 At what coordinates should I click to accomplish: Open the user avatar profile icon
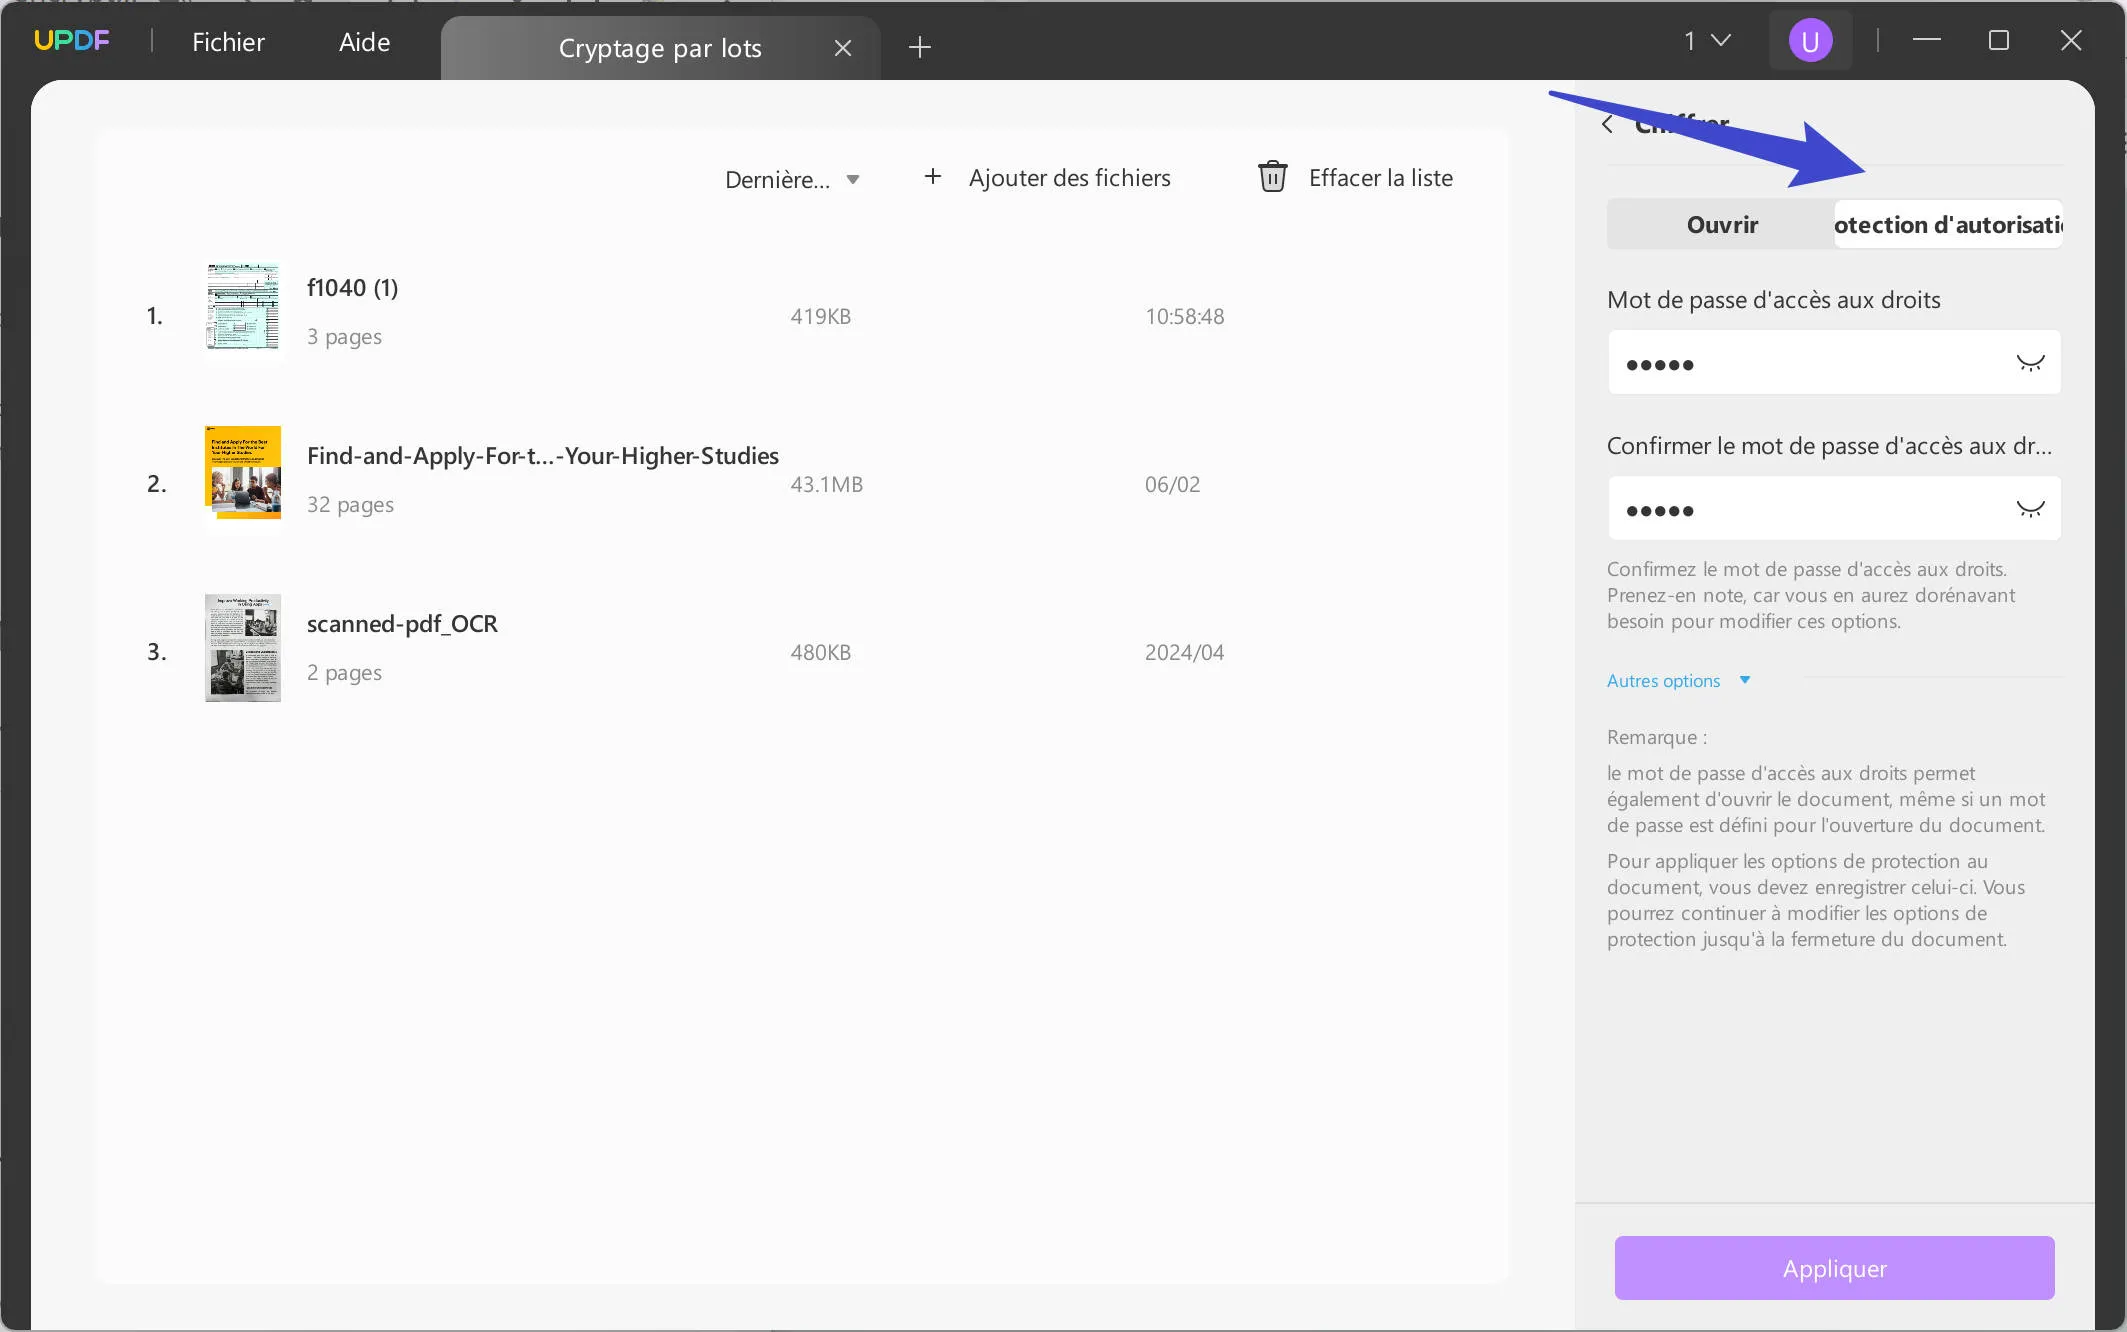[1810, 41]
